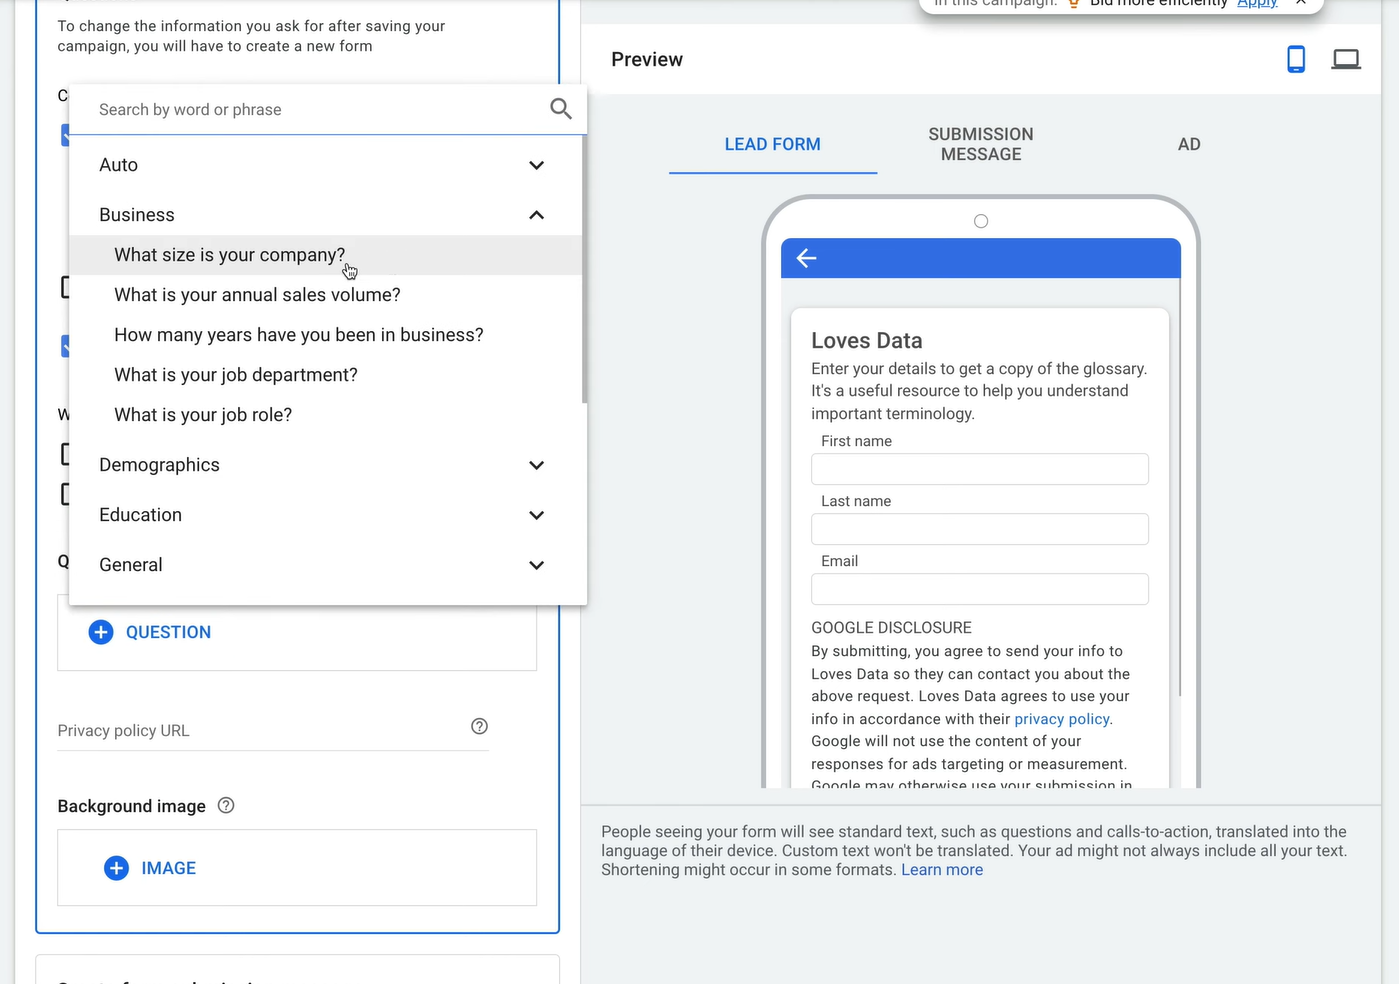Switch preview to desktop view
The width and height of the screenshot is (1399, 984).
[x=1346, y=59]
